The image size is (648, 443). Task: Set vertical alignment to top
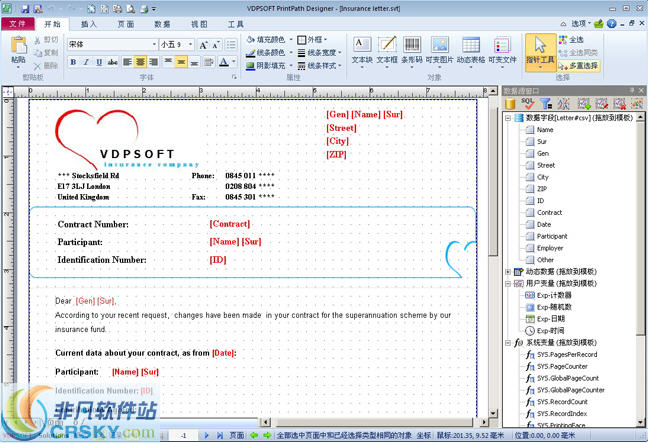[168, 62]
